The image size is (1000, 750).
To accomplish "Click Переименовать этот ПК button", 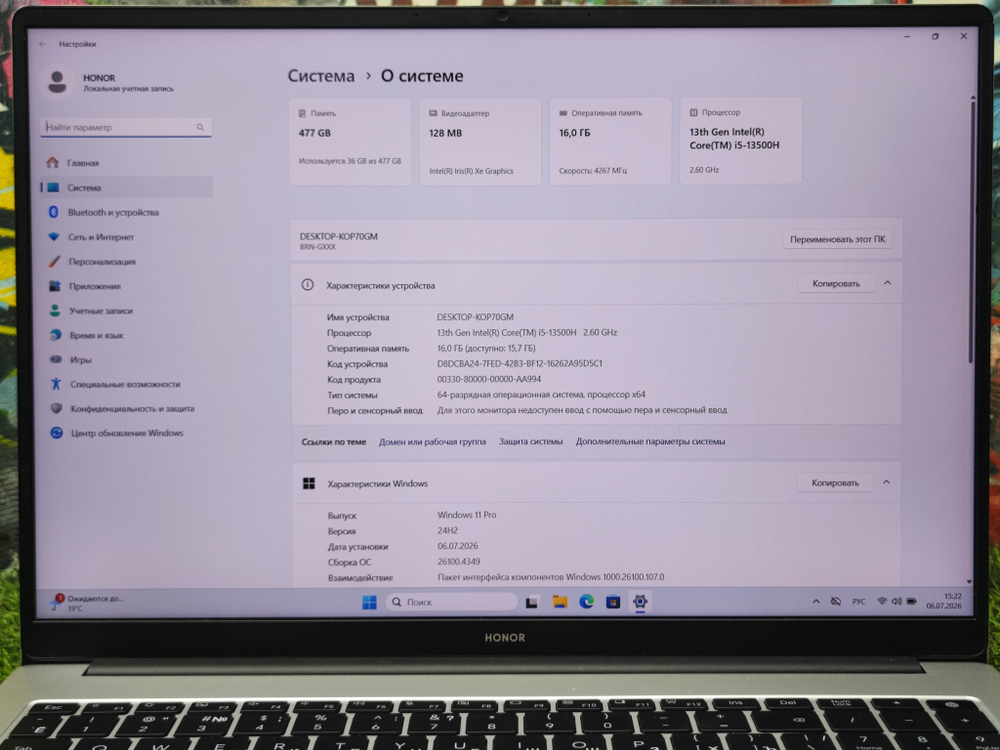I will (837, 239).
